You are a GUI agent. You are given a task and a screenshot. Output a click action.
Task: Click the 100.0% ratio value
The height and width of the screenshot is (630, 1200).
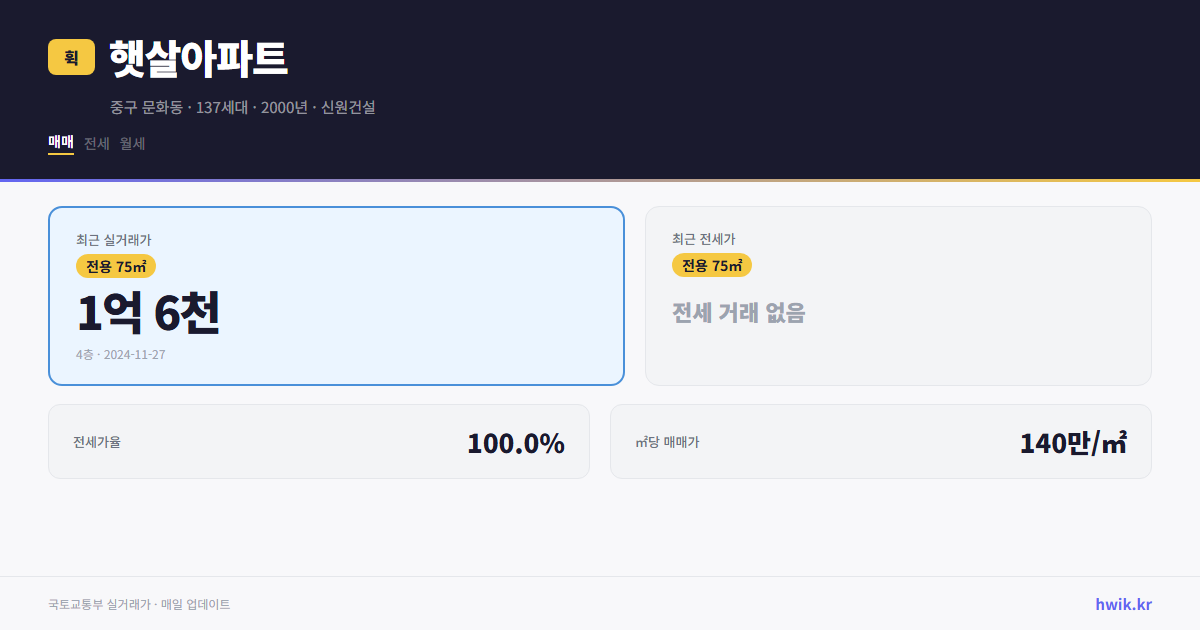(516, 443)
